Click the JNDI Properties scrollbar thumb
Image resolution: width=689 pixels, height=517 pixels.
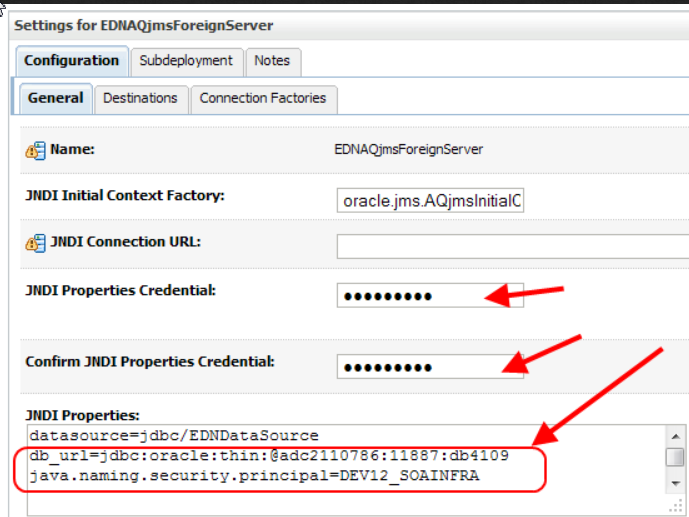[x=675, y=457]
